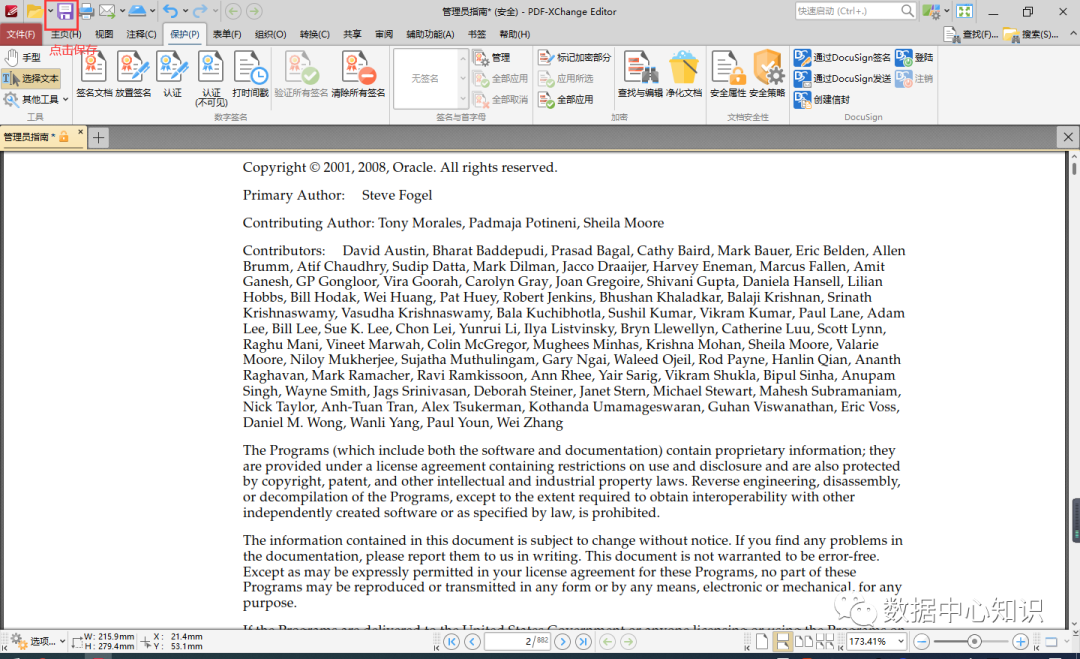
Task: Expand the open file dropdown arrow
Action: point(50,11)
